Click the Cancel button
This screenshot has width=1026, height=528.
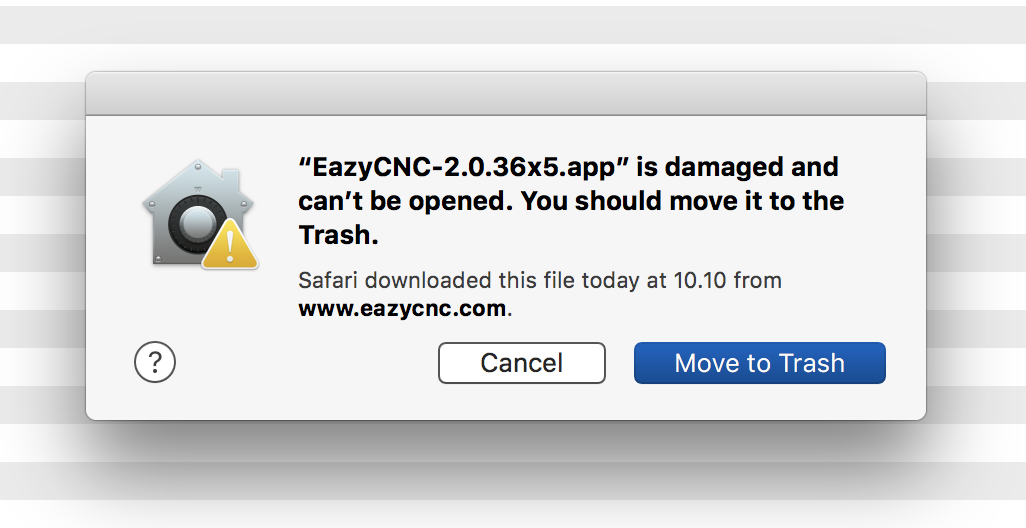pyautogui.click(x=522, y=362)
